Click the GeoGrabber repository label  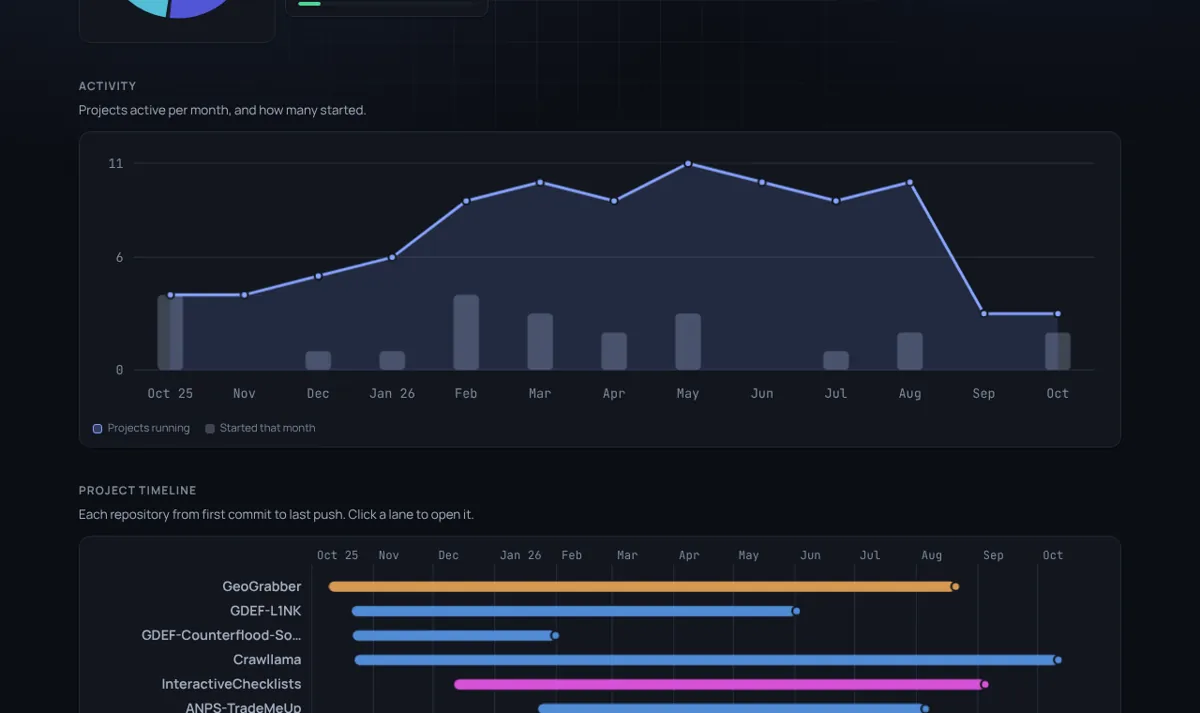click(x=261, y=586)
